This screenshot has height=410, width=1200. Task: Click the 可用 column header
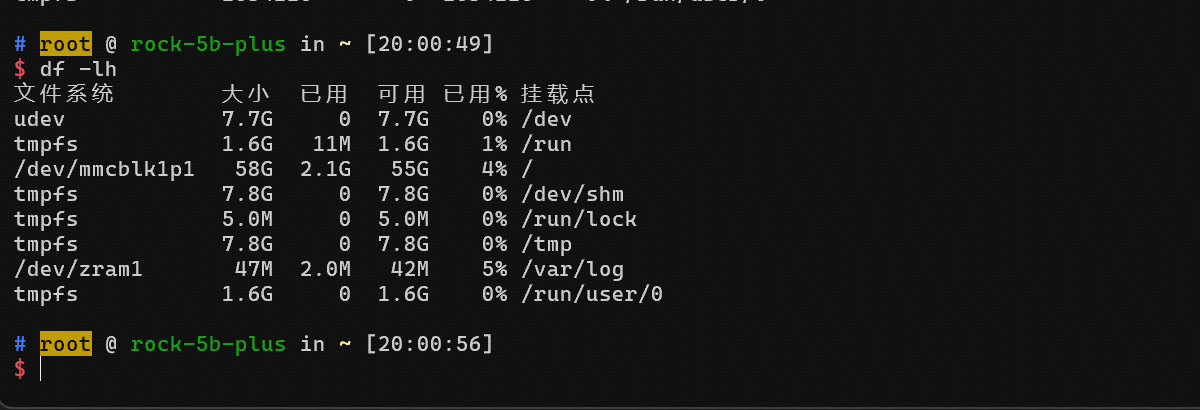(x=402, y=95)
